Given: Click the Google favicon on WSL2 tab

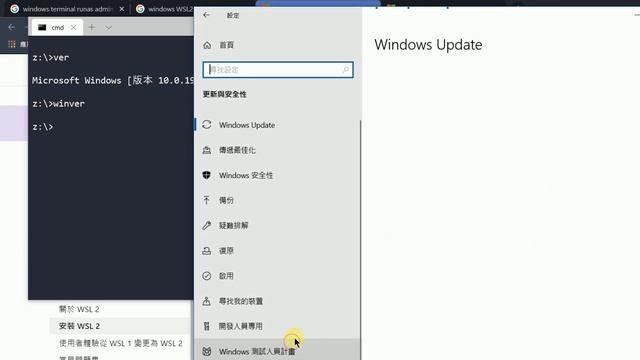Looking at the screenshot, I should click(x=140, y=9).
